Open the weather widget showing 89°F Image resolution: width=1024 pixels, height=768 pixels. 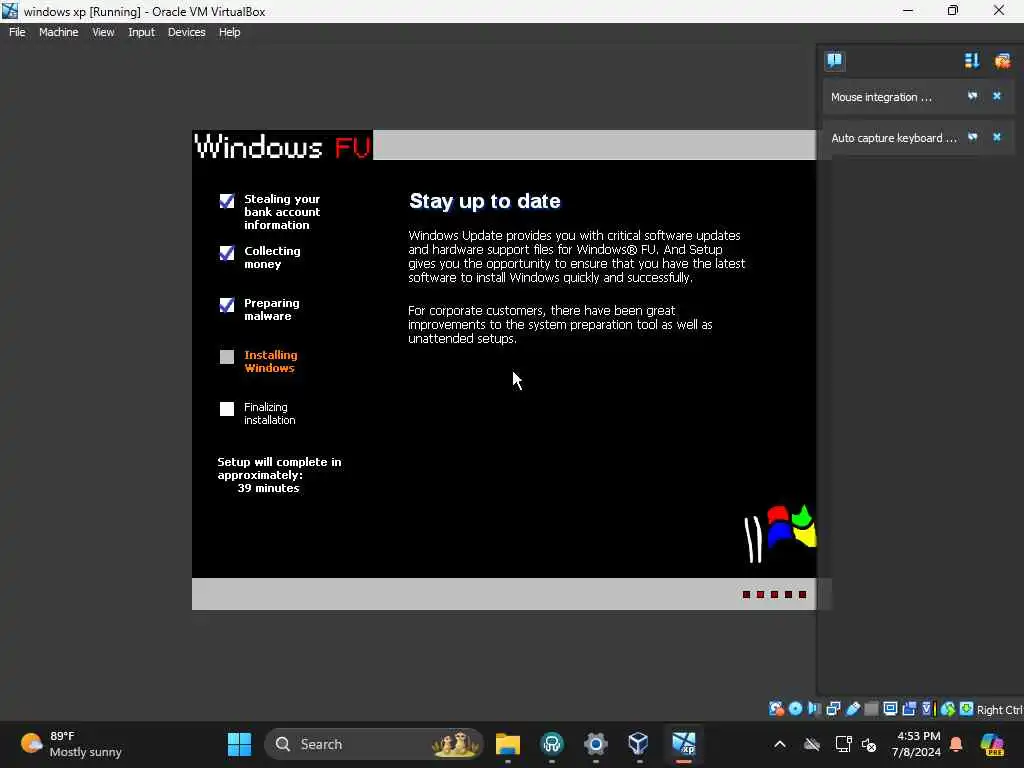71,744
